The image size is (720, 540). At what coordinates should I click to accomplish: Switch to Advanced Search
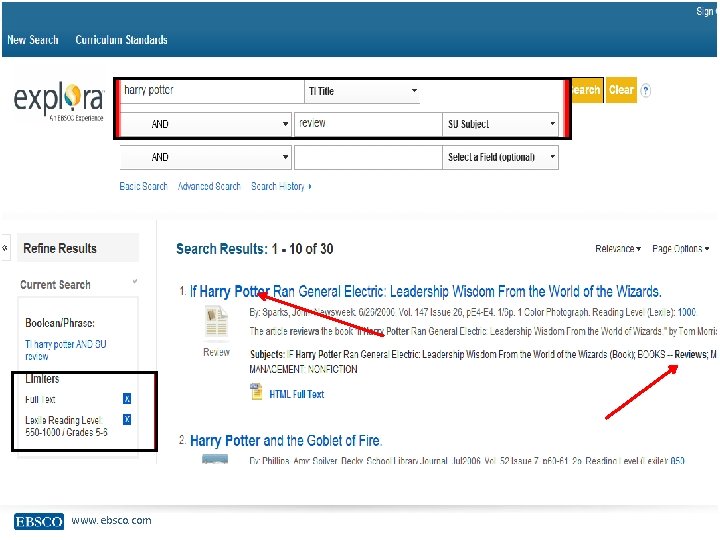[209, 186]
